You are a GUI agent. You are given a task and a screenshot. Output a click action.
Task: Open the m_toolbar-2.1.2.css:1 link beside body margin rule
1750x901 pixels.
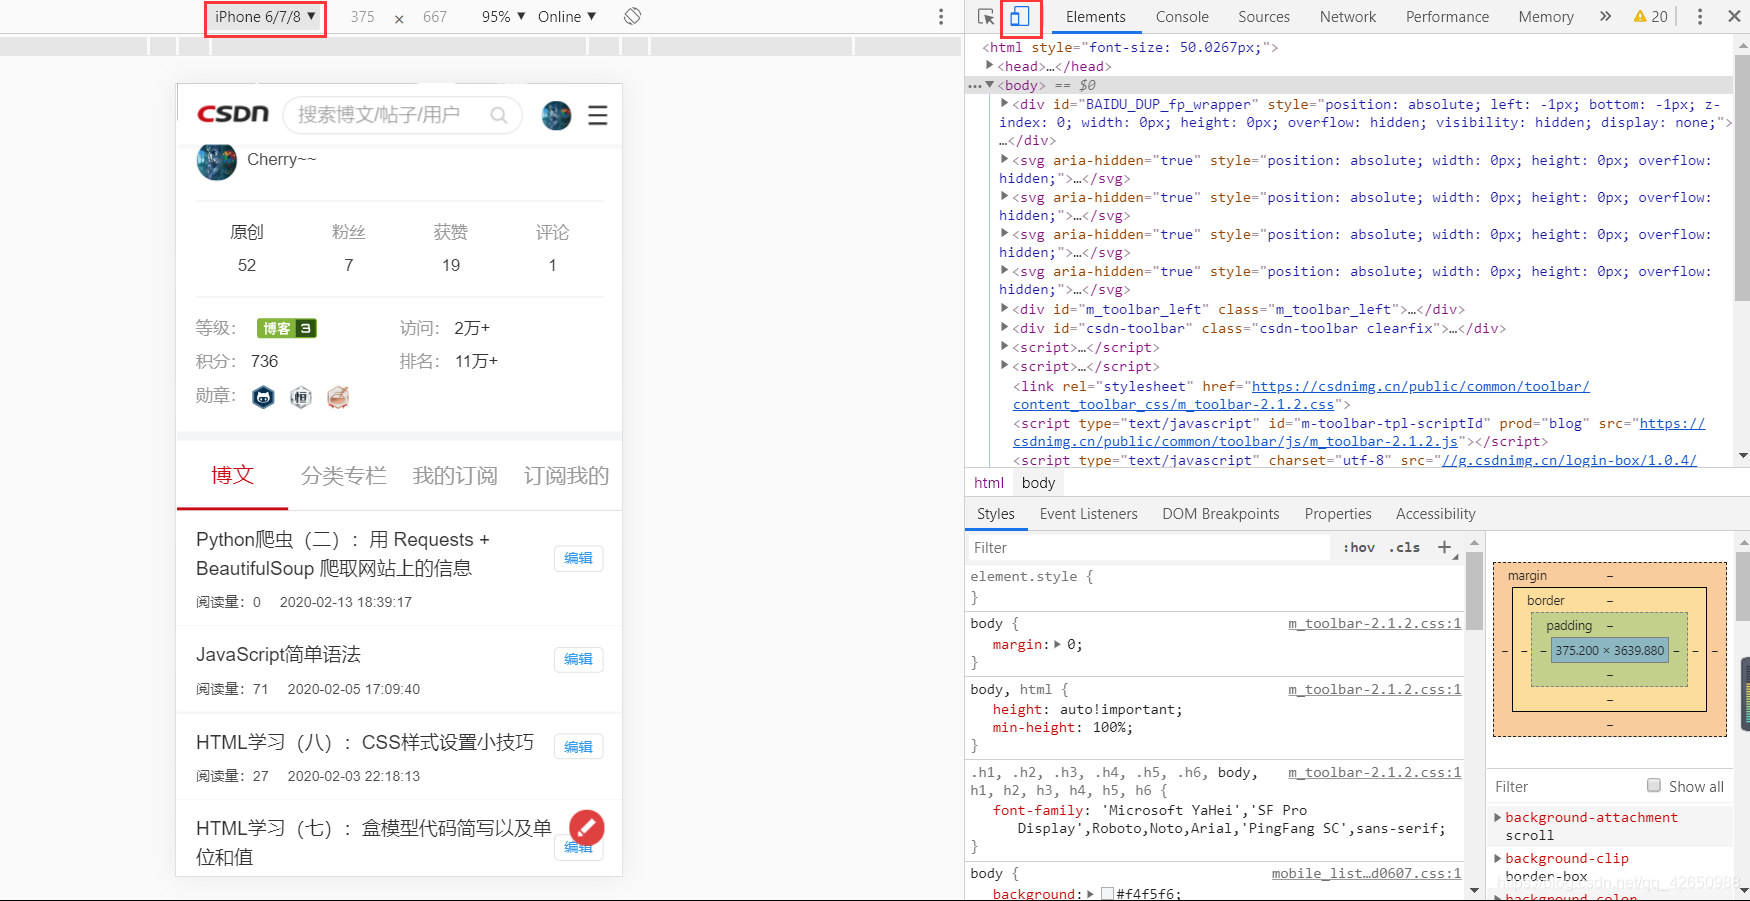[1374, 623]
